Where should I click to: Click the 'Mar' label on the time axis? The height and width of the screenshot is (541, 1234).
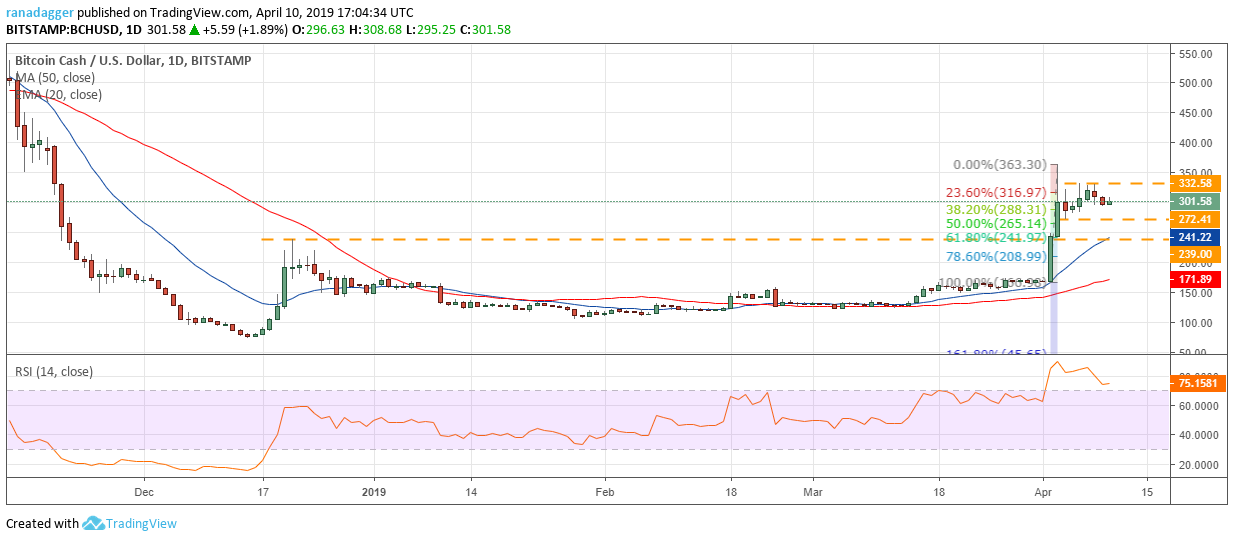[x=813, y=493]
